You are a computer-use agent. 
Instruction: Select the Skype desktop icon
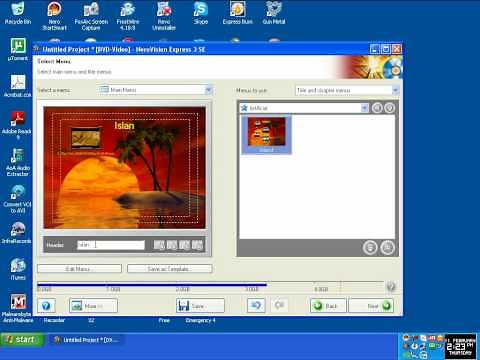201,13
